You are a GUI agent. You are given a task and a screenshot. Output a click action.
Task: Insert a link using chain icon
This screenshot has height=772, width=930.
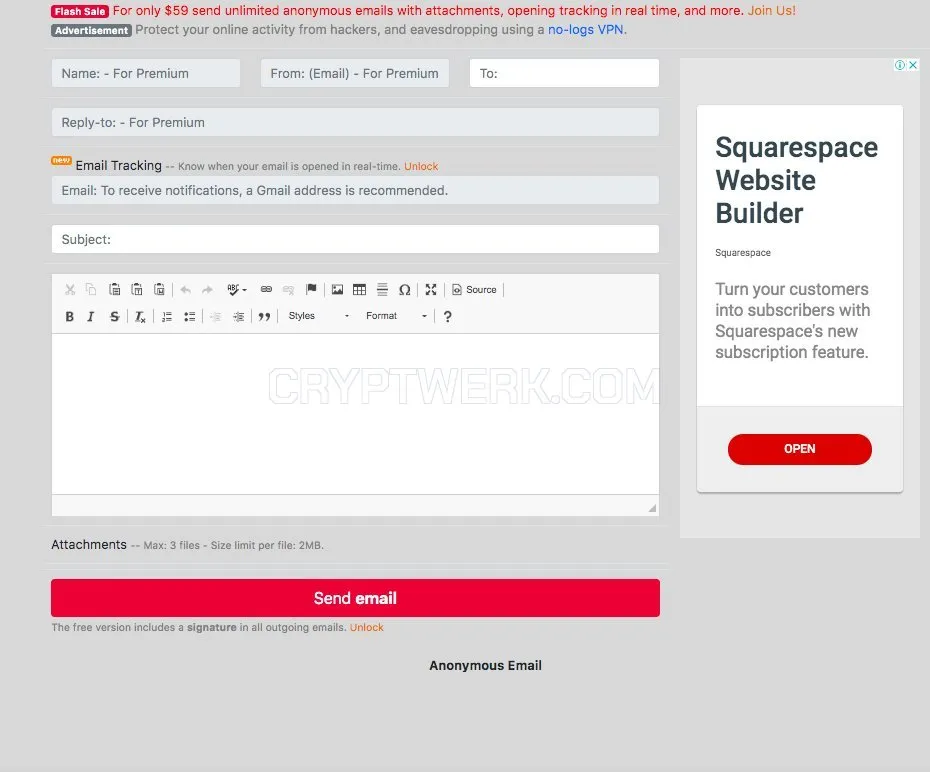pyautogui.click(x=266, y=289)
